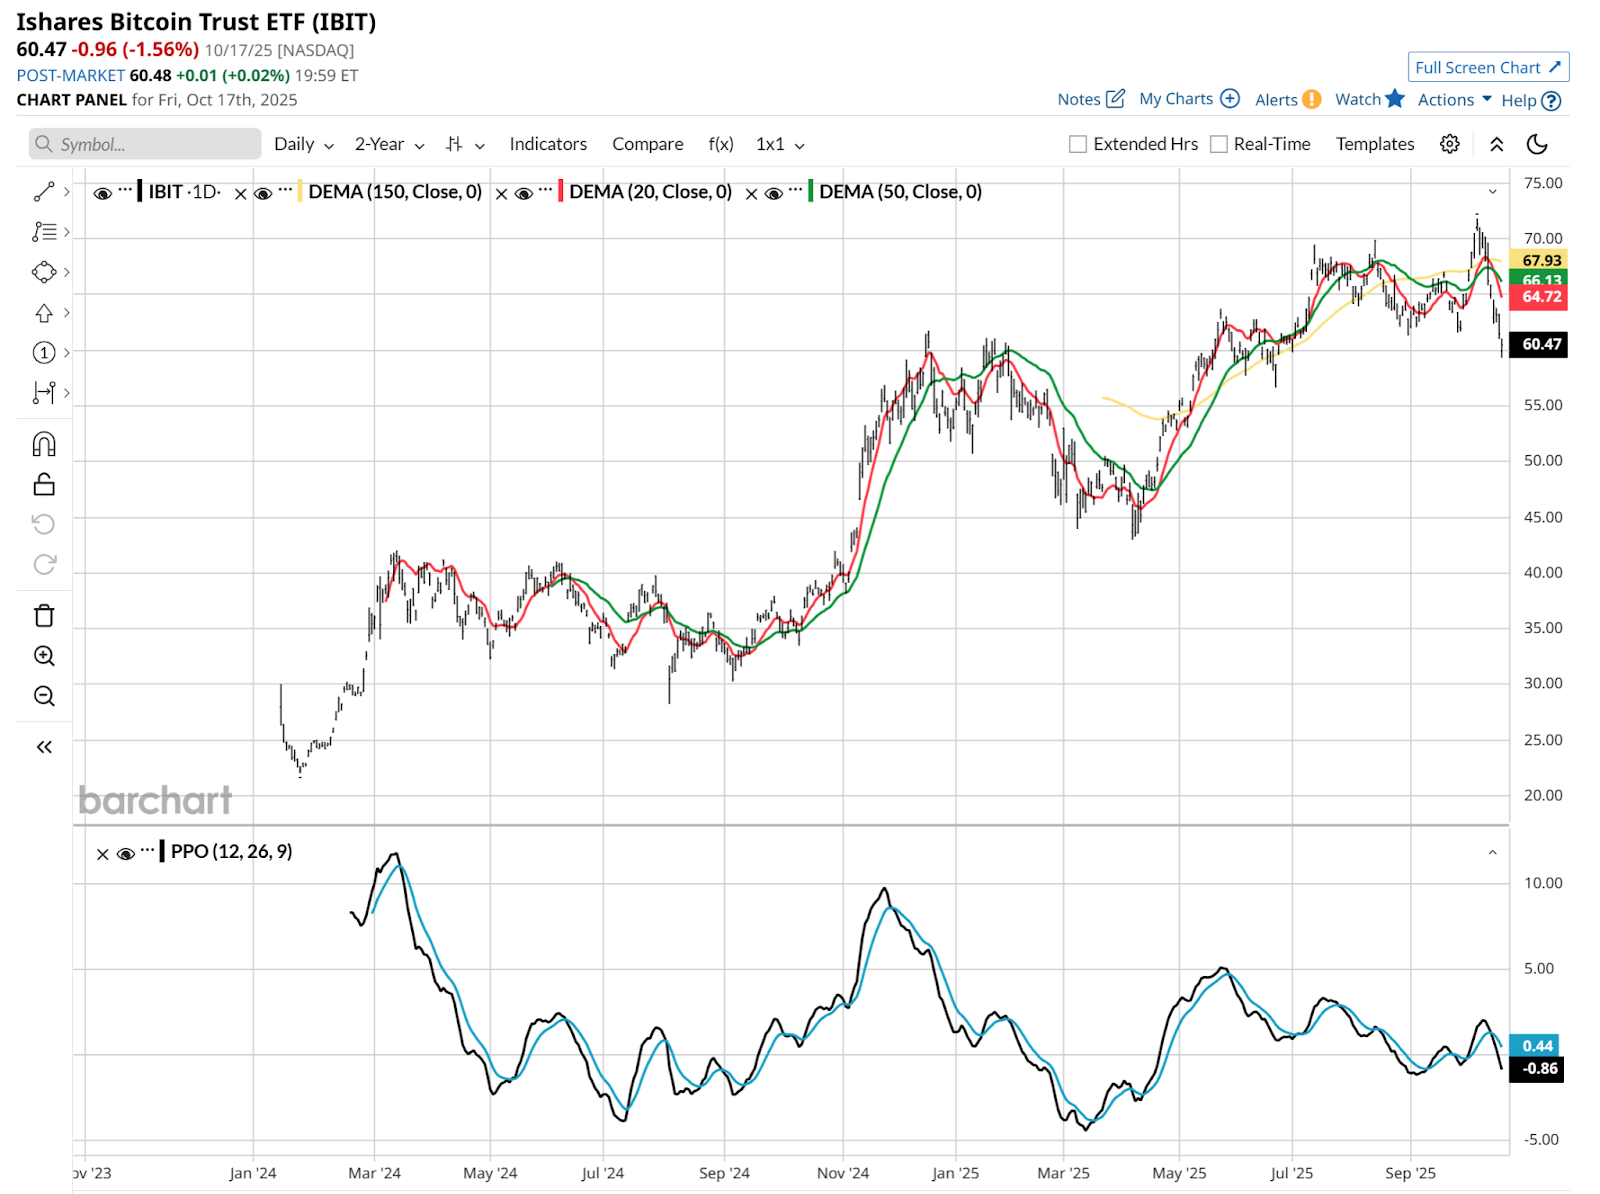Hide the PPO (12, 26, 9) study
Viewport: 1600px width, 1194px height.
coord(125,853)
